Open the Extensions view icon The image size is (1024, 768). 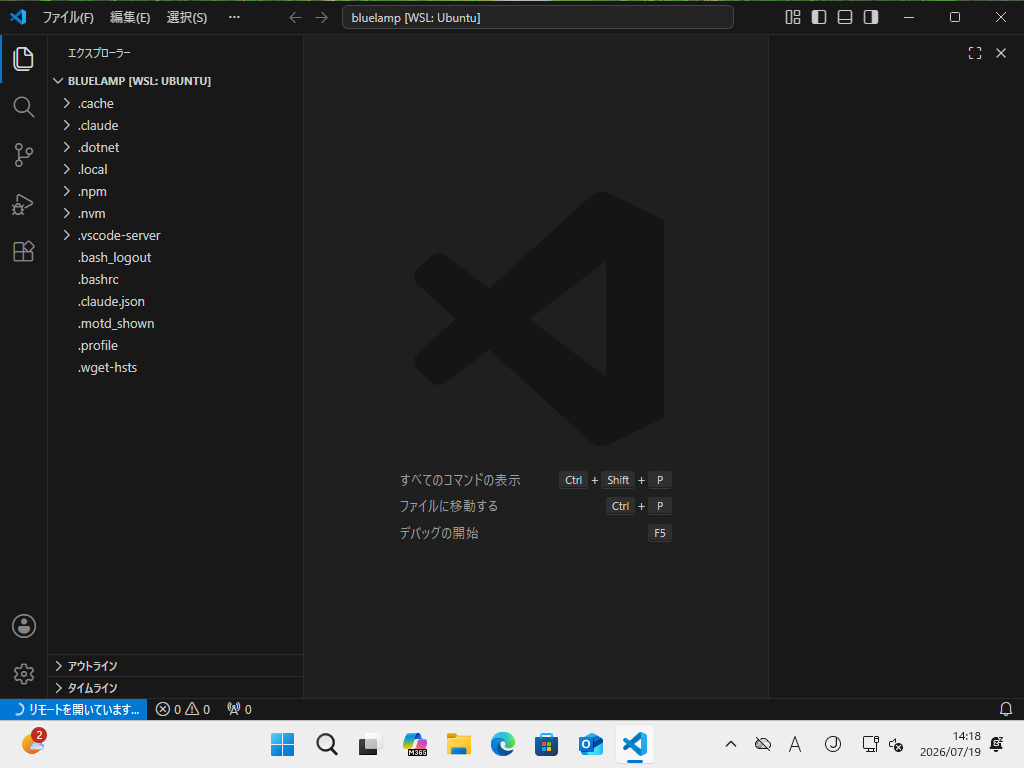24,251
